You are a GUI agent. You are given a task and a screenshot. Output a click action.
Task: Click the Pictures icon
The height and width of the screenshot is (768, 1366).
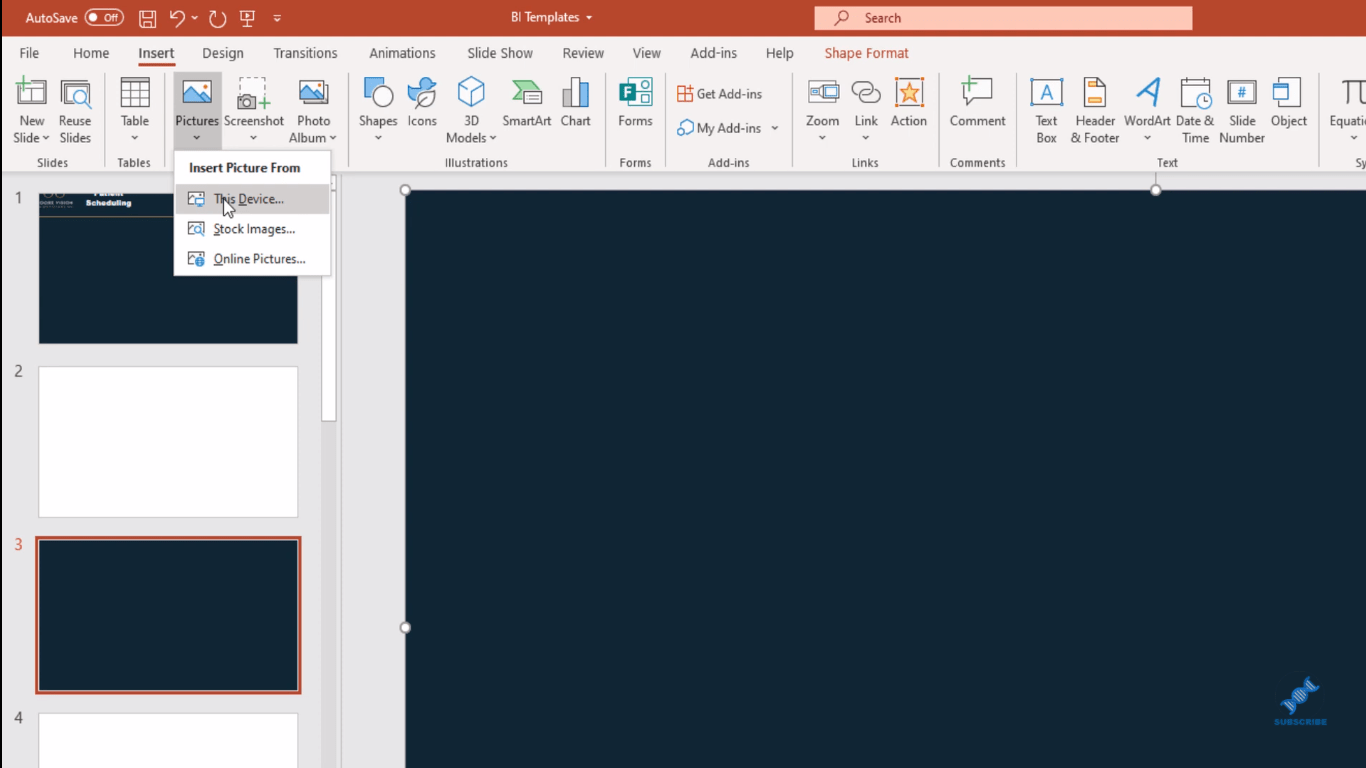(196, 93)
